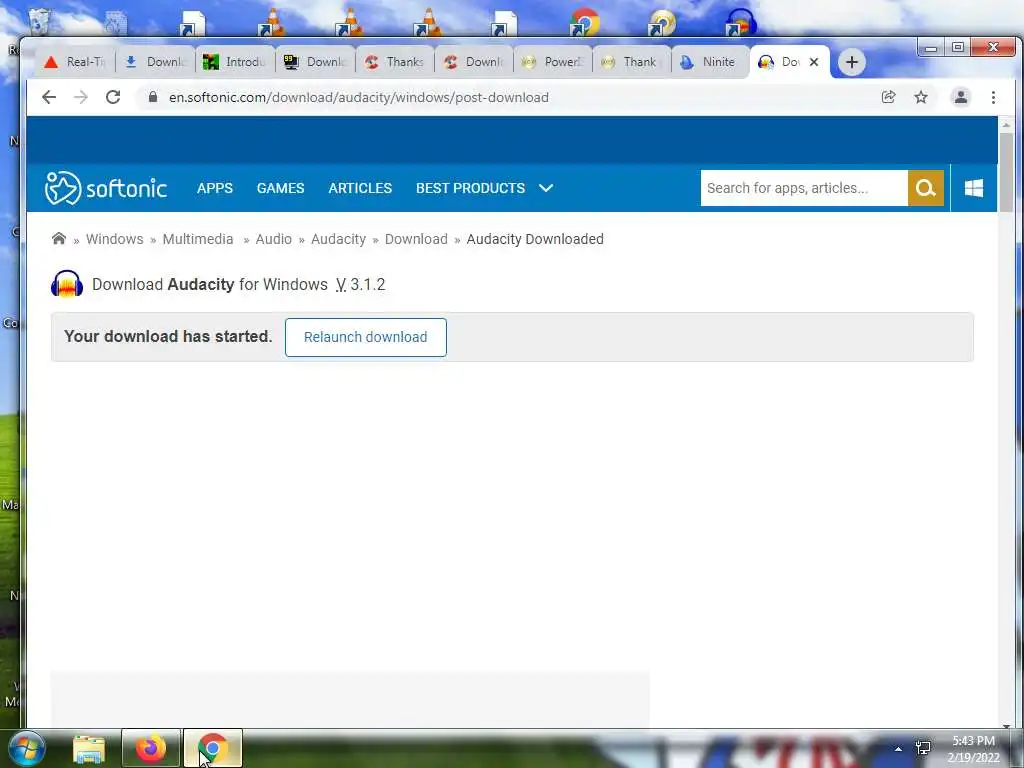Follow the Windows breadcrumb link
The image size is (1024, 768).
[114, 239]
